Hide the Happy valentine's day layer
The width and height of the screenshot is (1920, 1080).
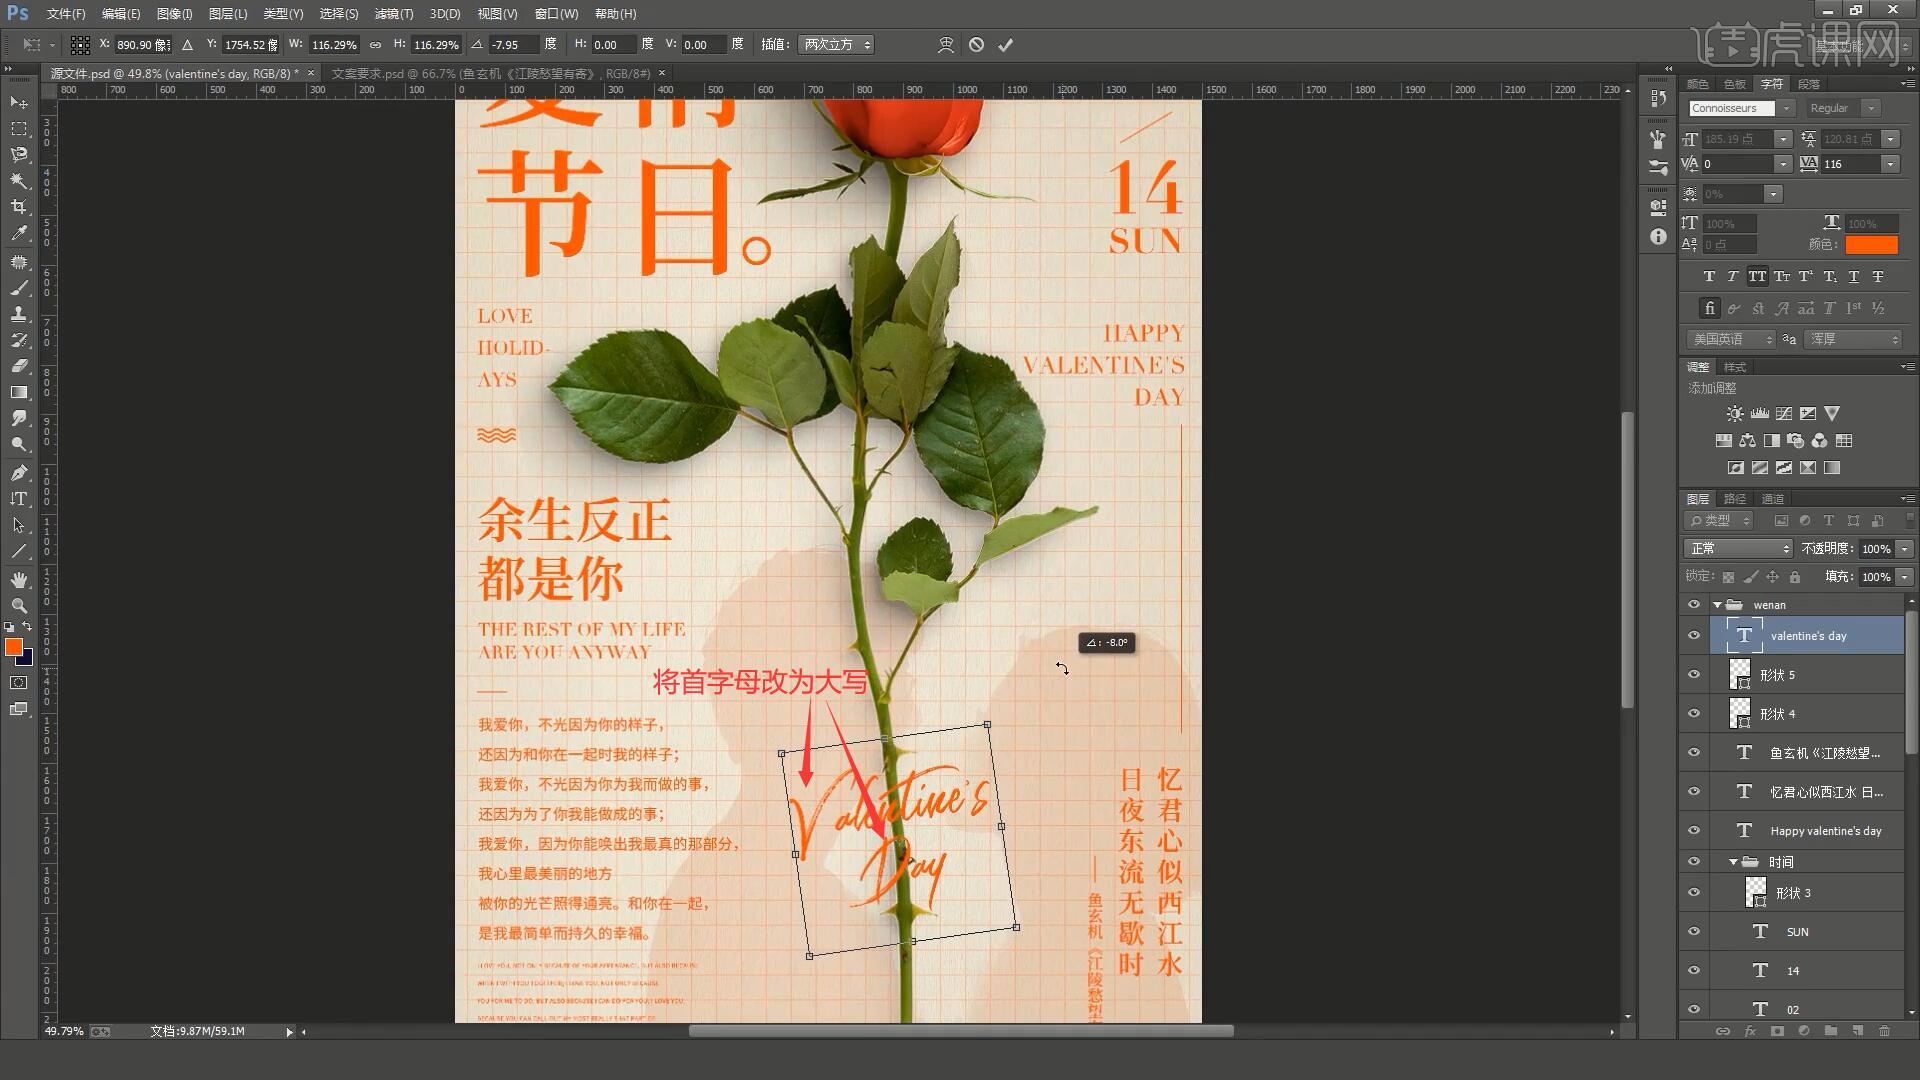tap(1694, 831)
